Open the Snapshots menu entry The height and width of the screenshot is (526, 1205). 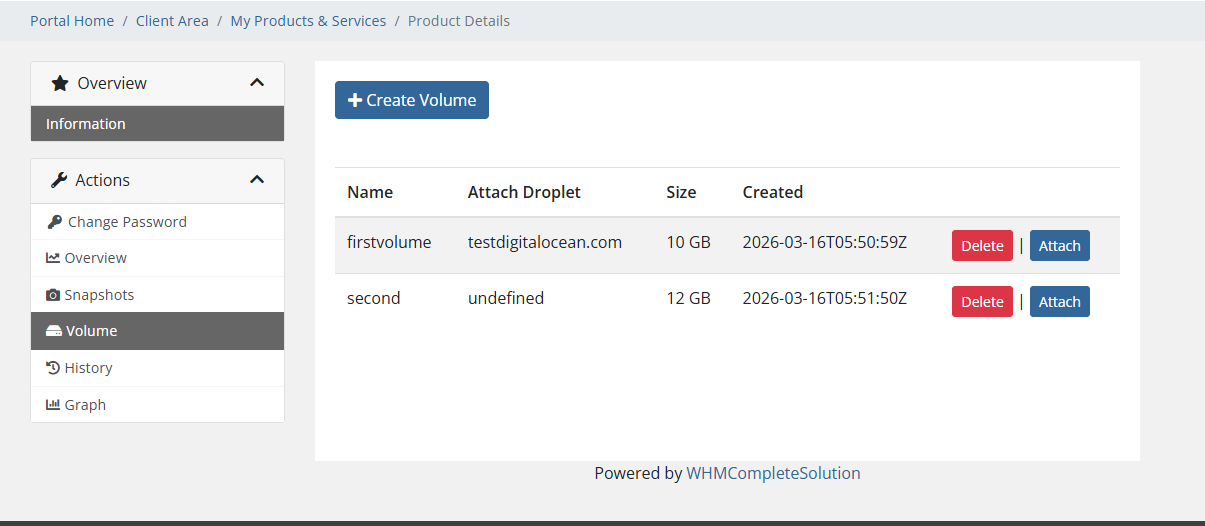click(99, 295)
